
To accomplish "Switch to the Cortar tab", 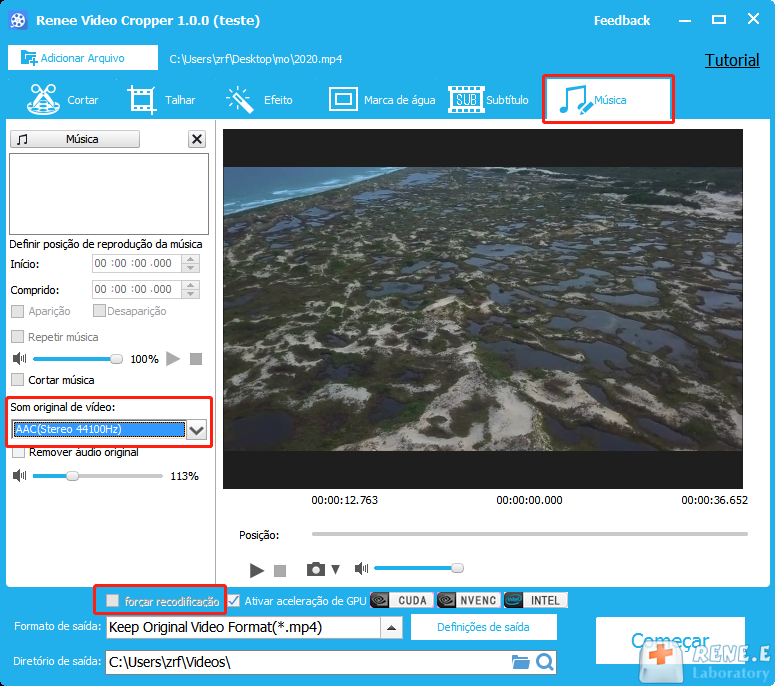I will point(62,100).
